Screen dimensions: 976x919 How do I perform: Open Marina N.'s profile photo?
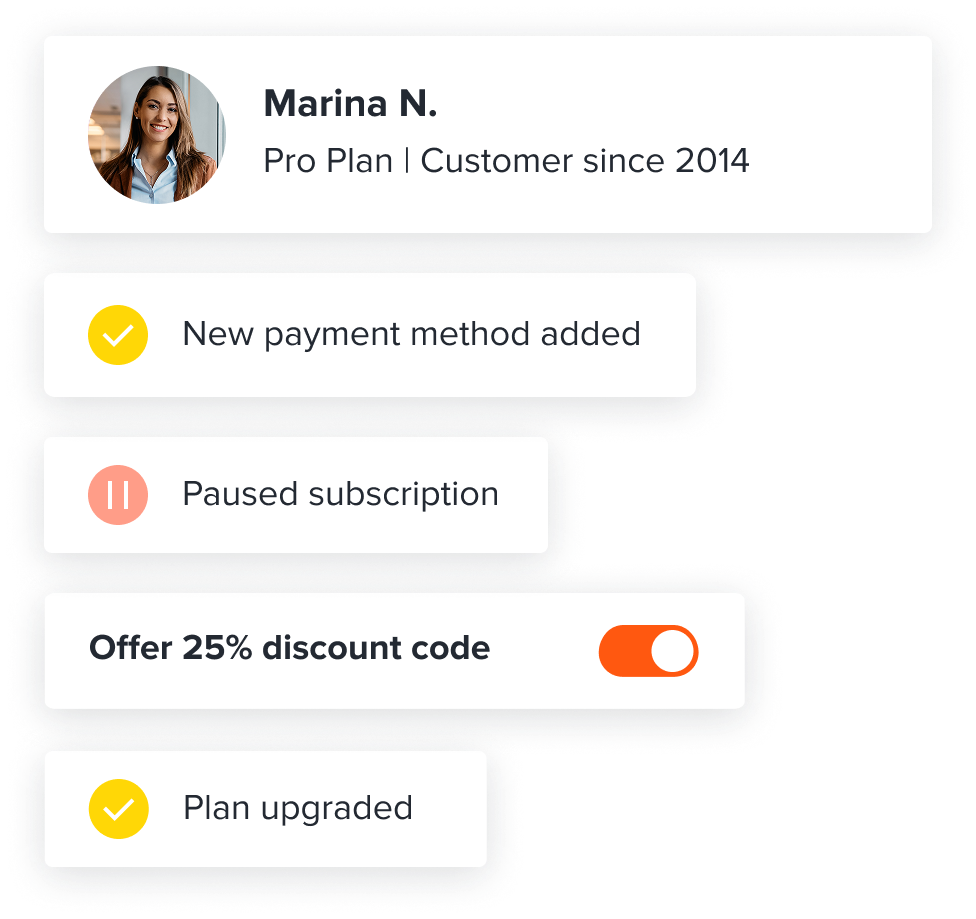[x=157, y=135]
